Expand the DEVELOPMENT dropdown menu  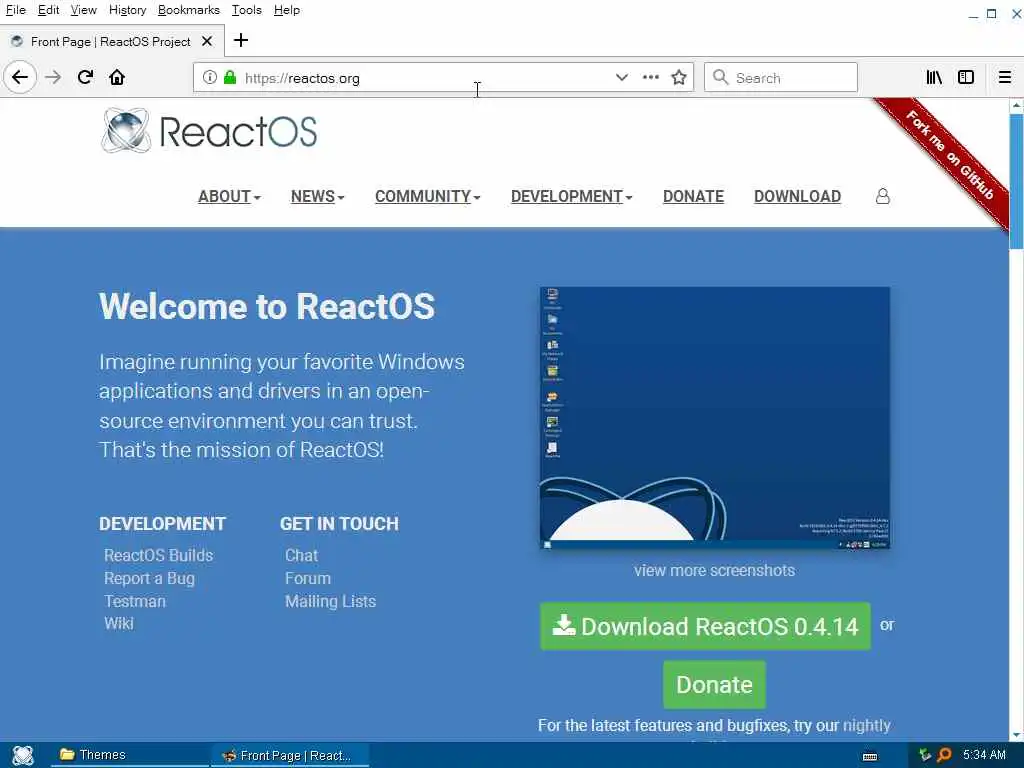click(571, 197)
